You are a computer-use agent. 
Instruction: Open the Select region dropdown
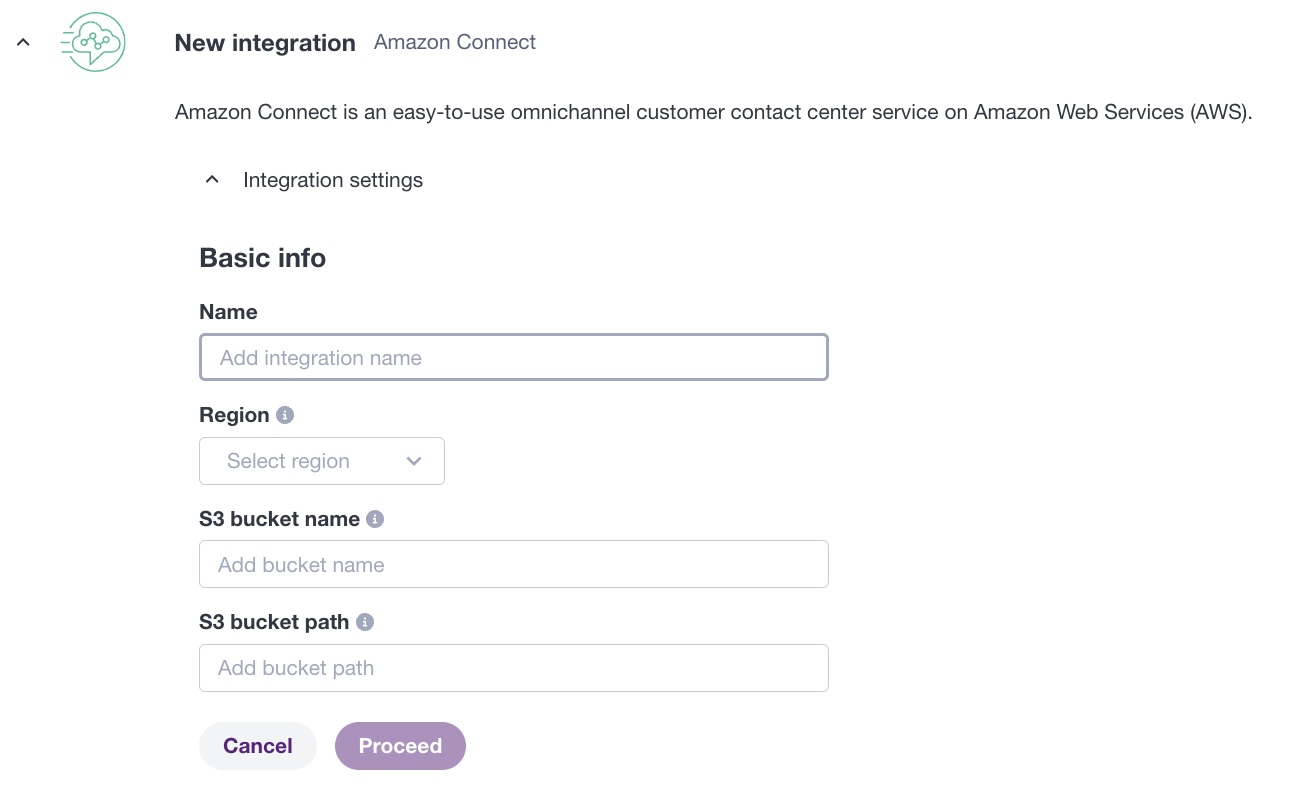point(322,461)
